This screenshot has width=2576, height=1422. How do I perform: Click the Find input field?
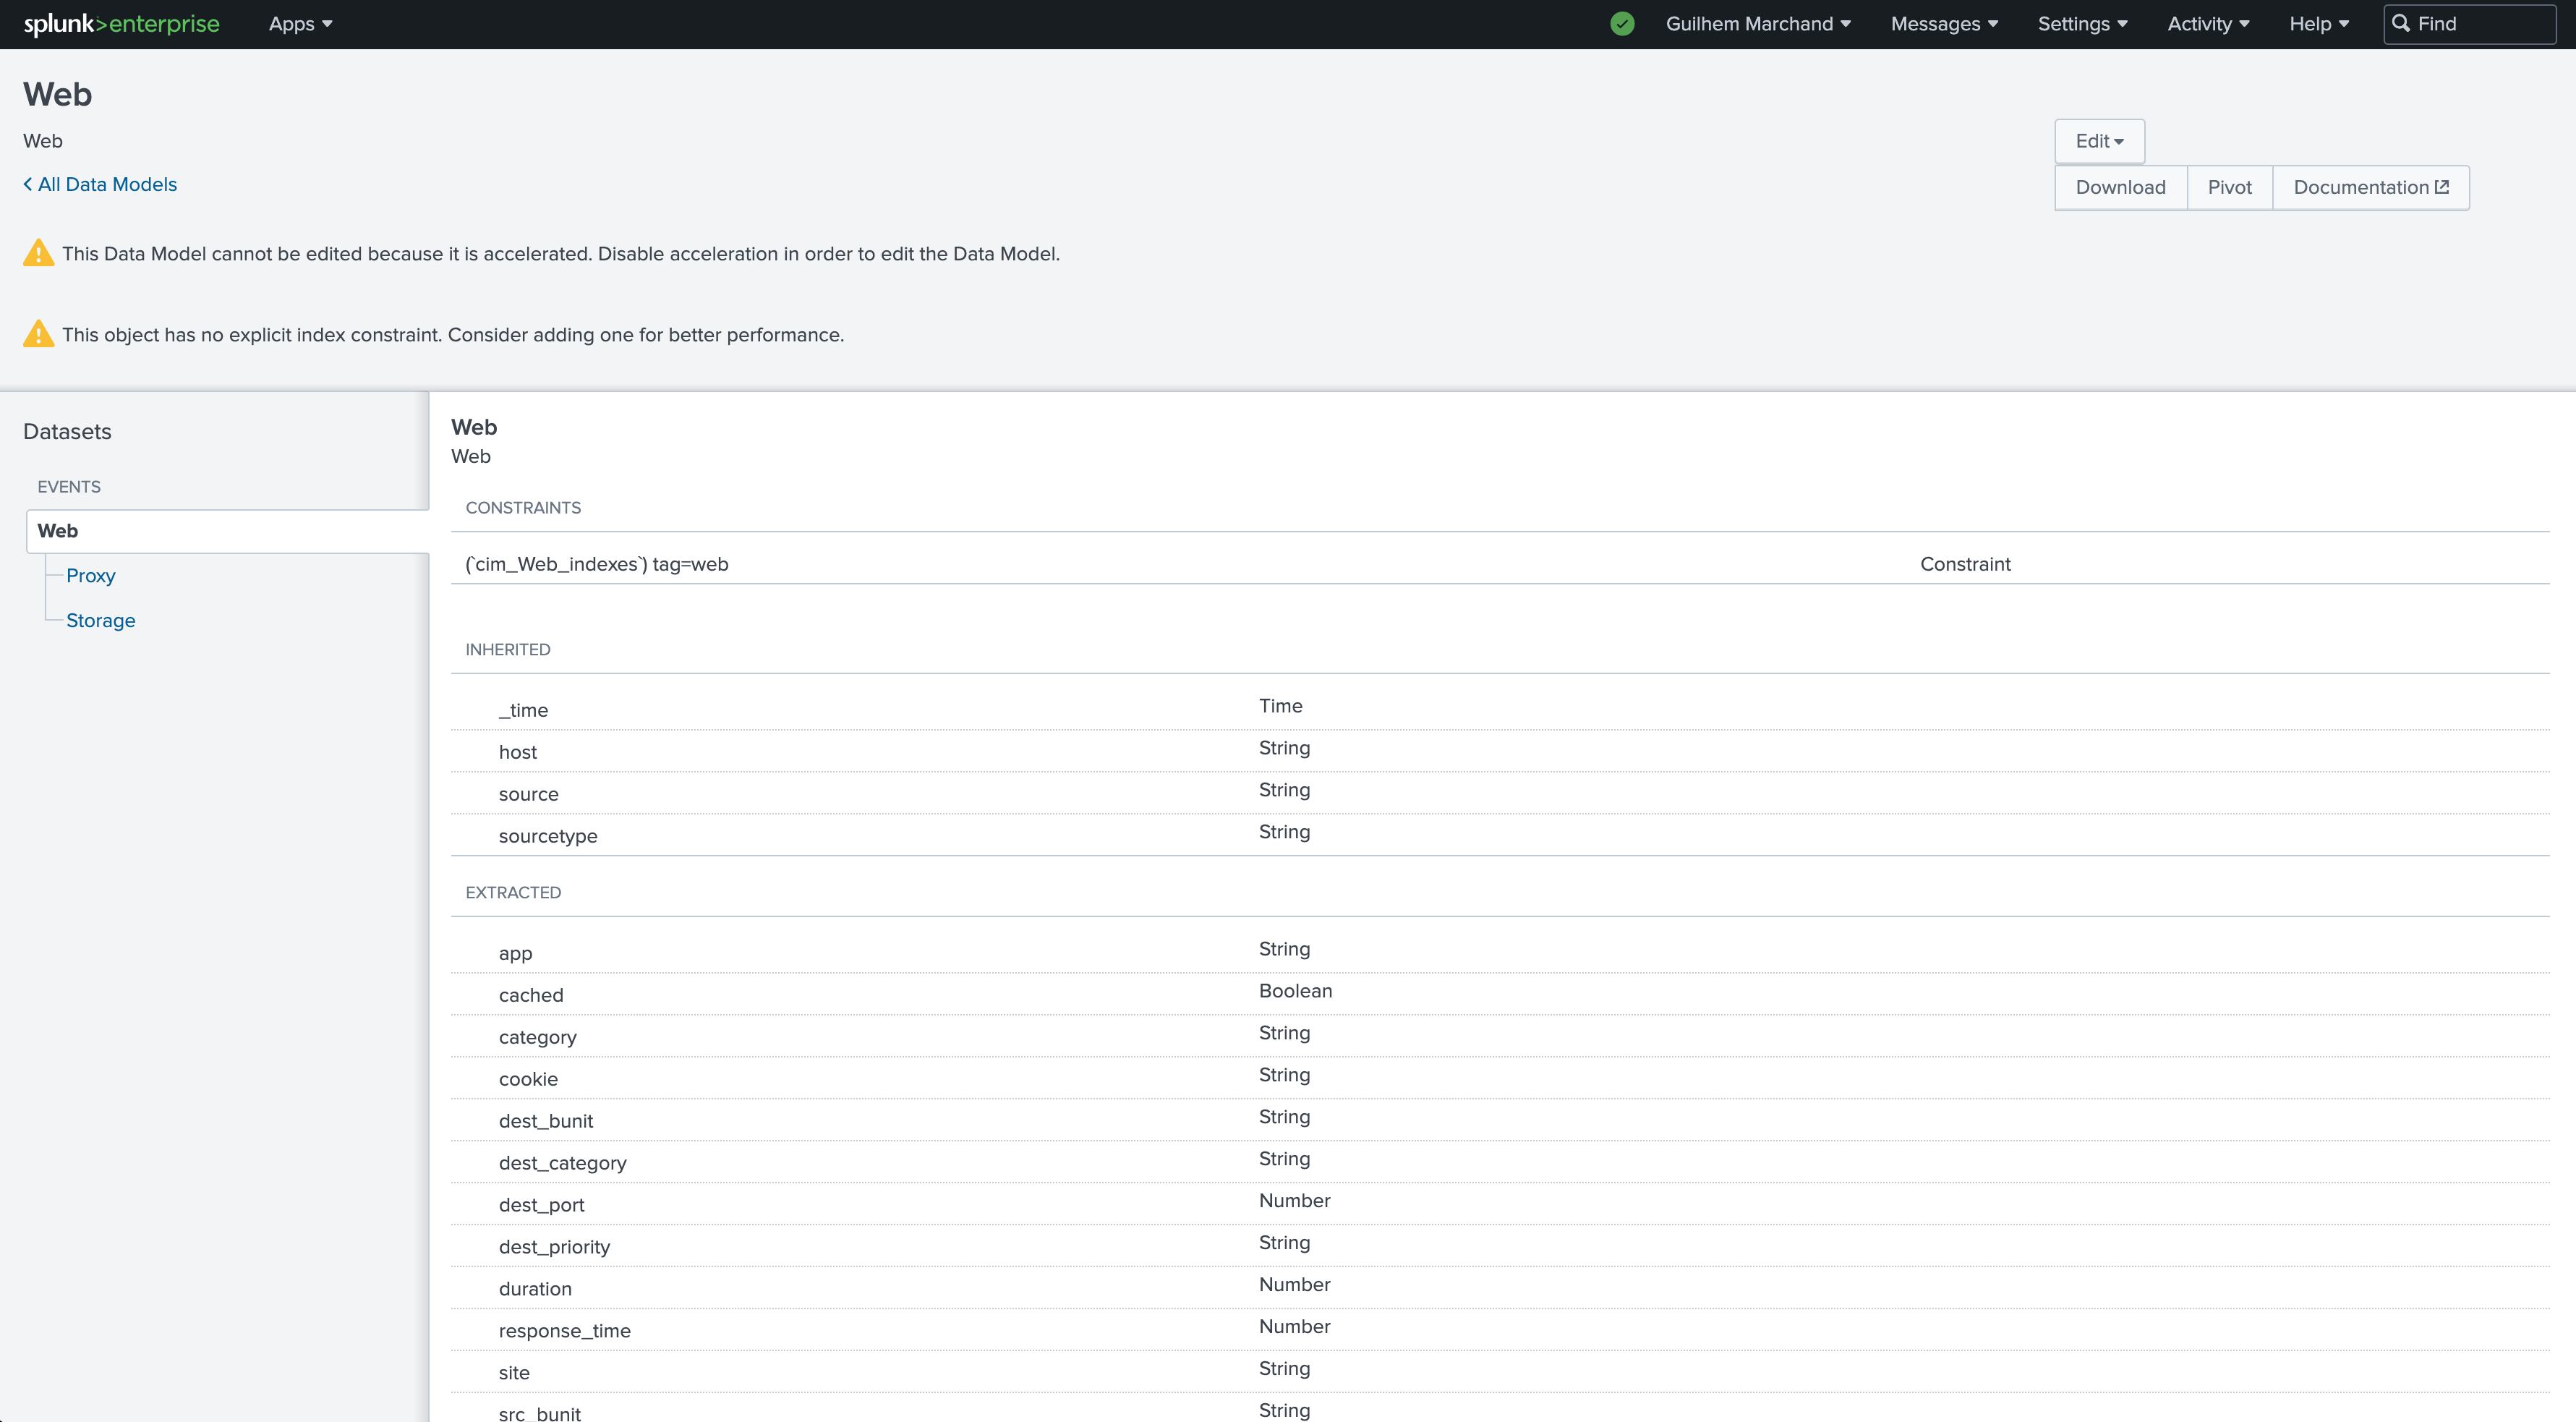tap(2470, 24)
